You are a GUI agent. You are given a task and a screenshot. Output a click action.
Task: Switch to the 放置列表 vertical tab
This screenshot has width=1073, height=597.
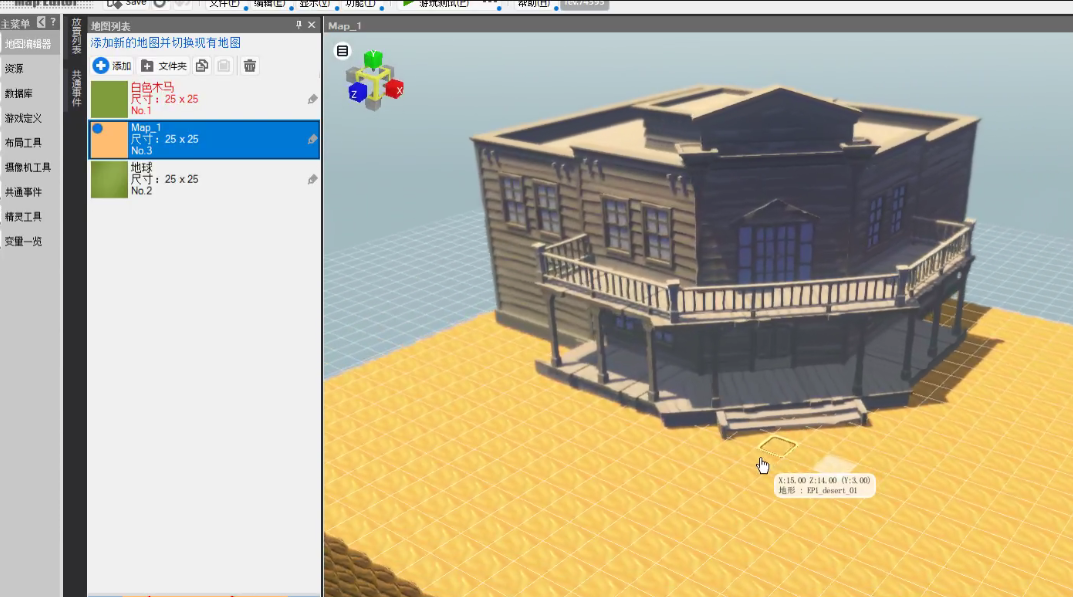[x=76, y=37]
